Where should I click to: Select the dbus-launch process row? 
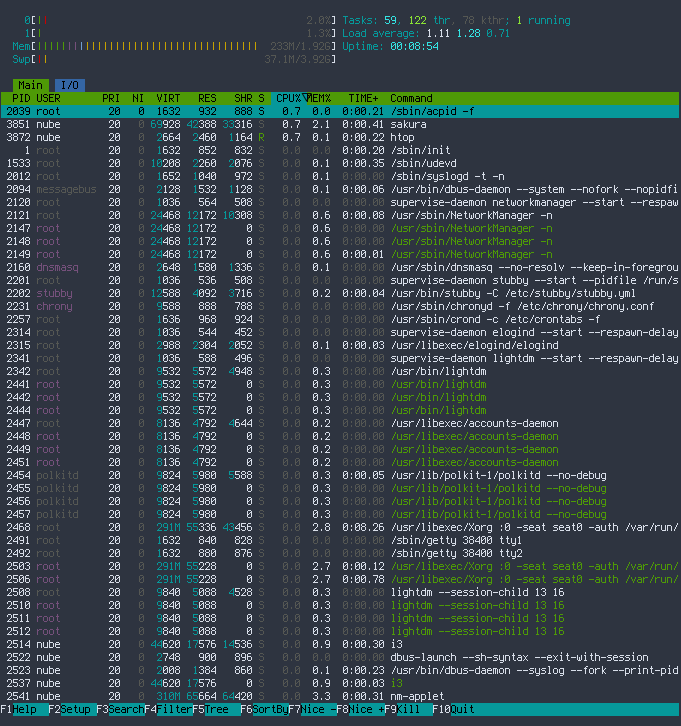coord(340,657)
